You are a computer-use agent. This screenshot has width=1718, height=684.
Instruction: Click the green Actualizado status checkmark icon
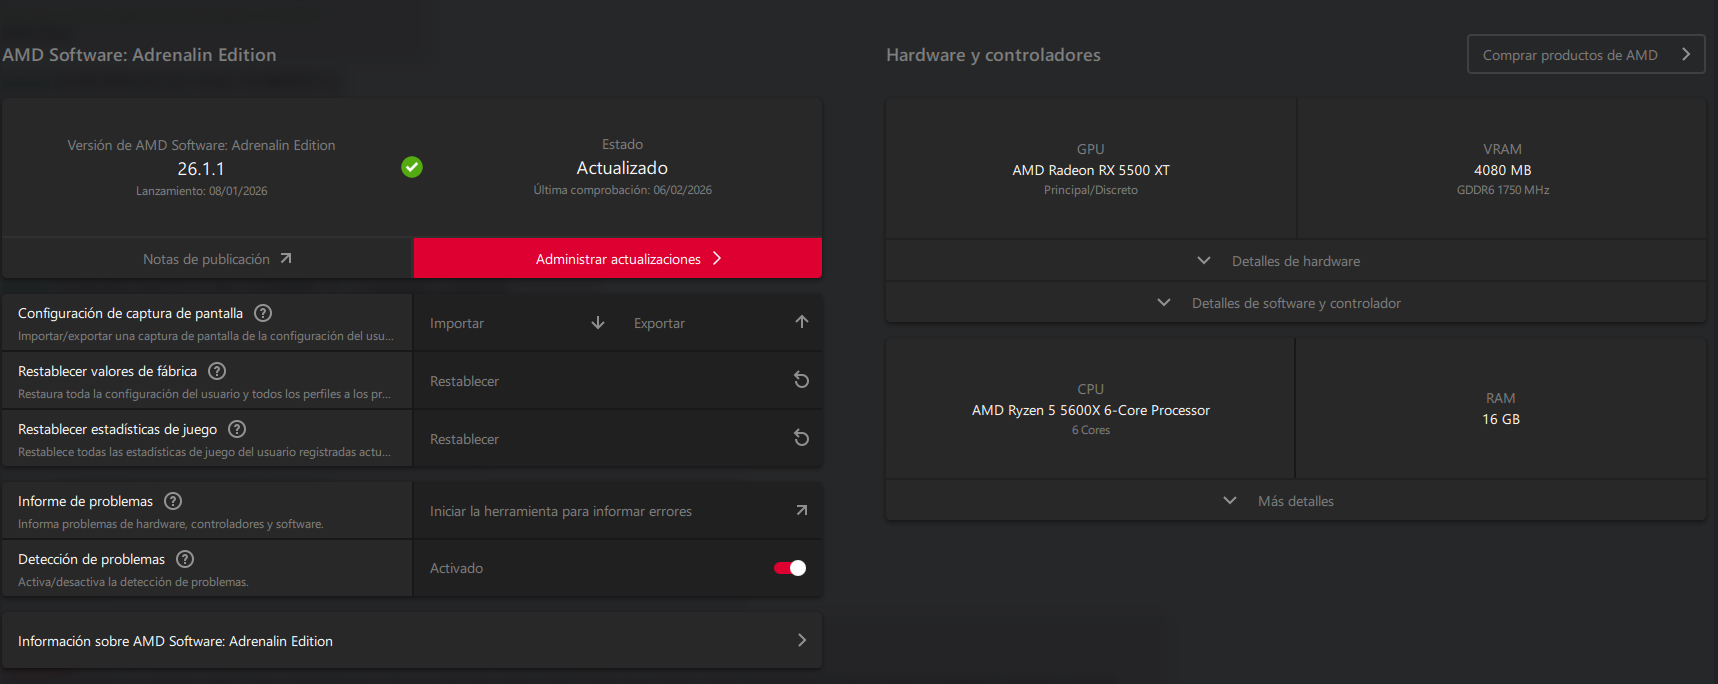tap(412, 167)
